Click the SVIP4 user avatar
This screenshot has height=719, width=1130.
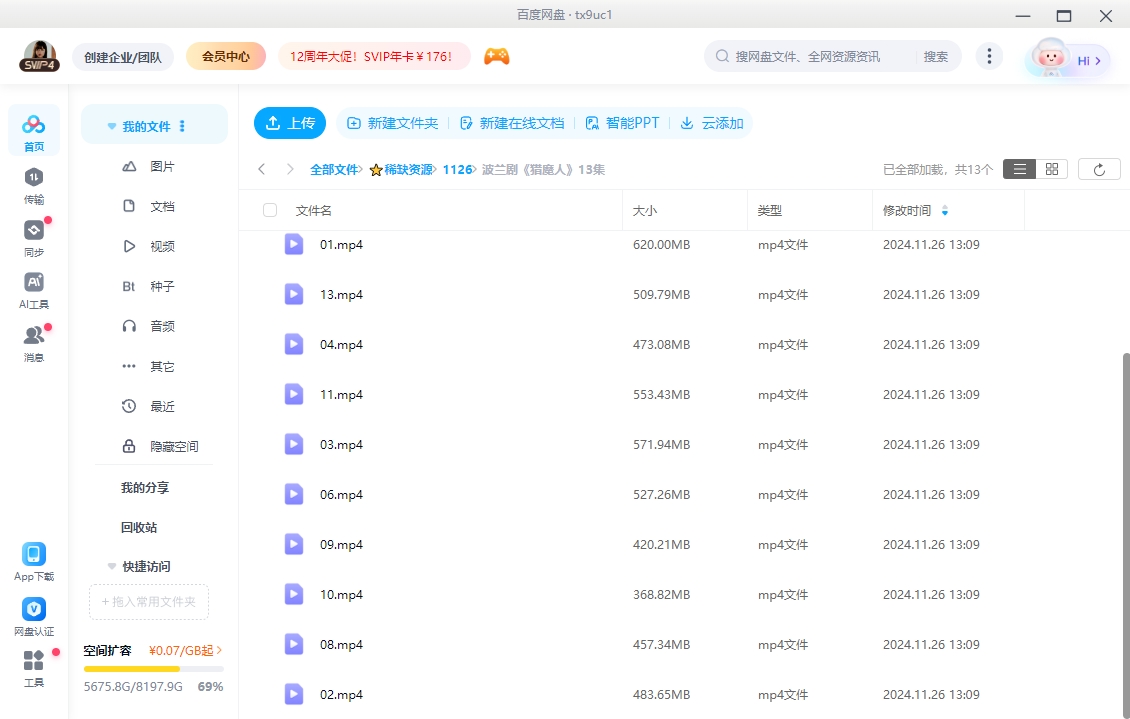(x=40, y=56)
